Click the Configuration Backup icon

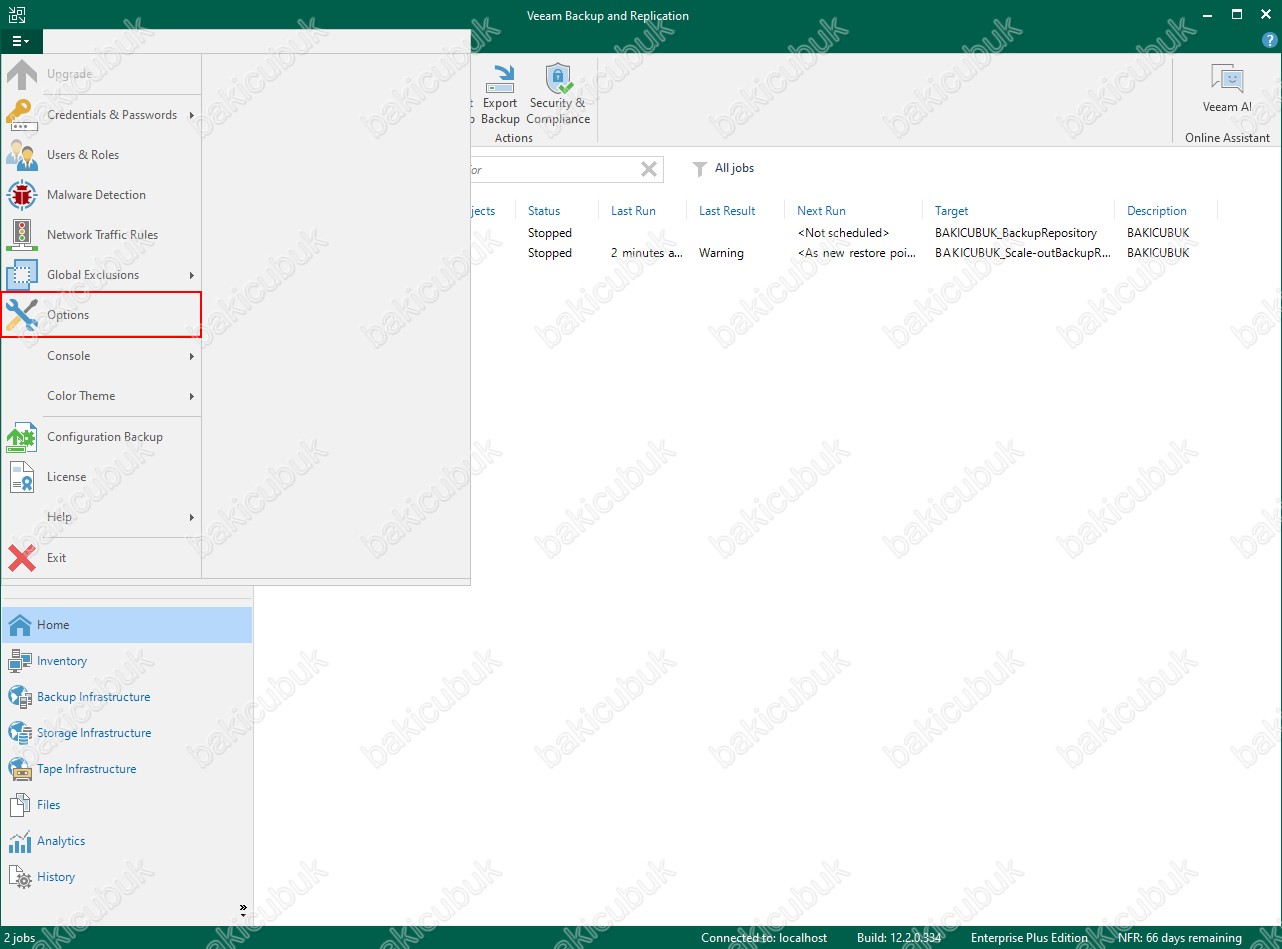point(22,437)
